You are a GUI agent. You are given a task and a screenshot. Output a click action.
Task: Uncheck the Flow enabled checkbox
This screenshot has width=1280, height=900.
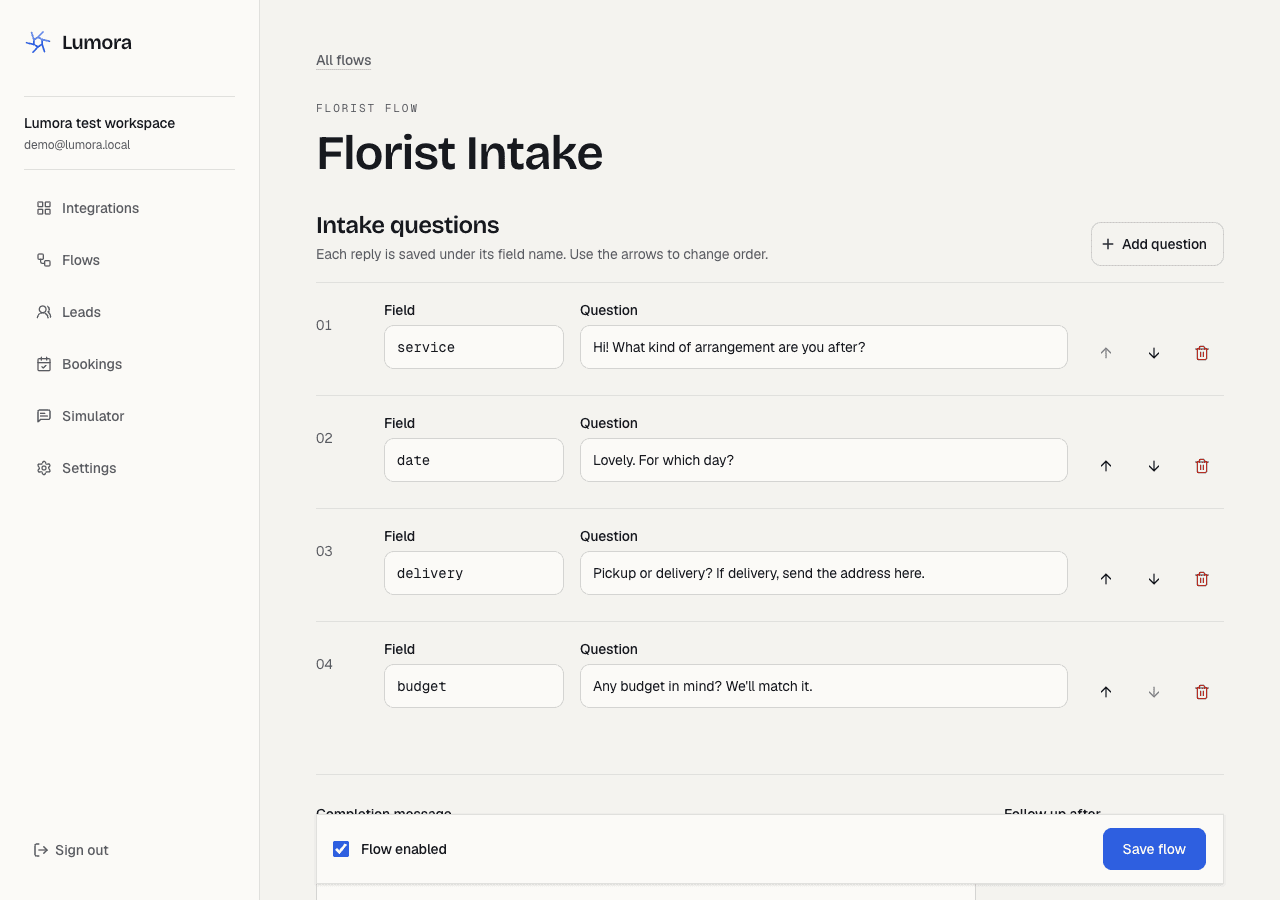click(341, 849)
